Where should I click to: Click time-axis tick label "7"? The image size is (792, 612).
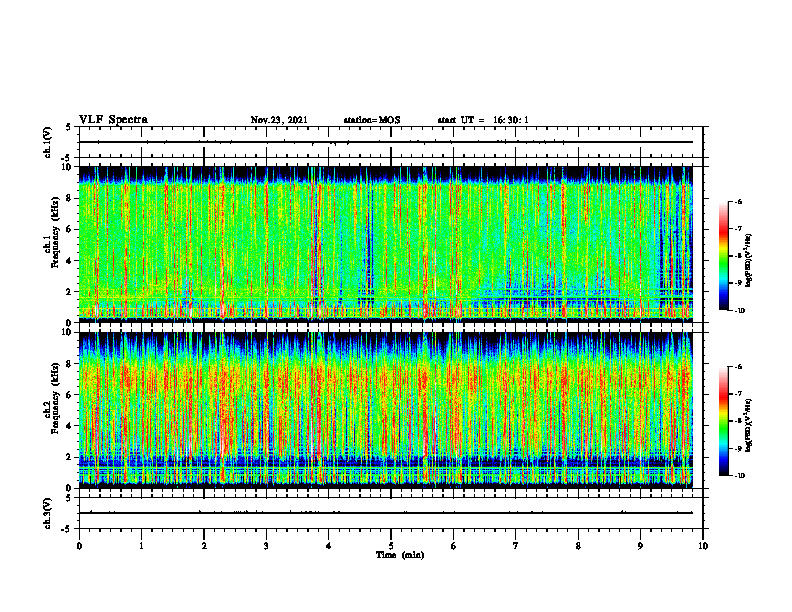click(516, 546)
